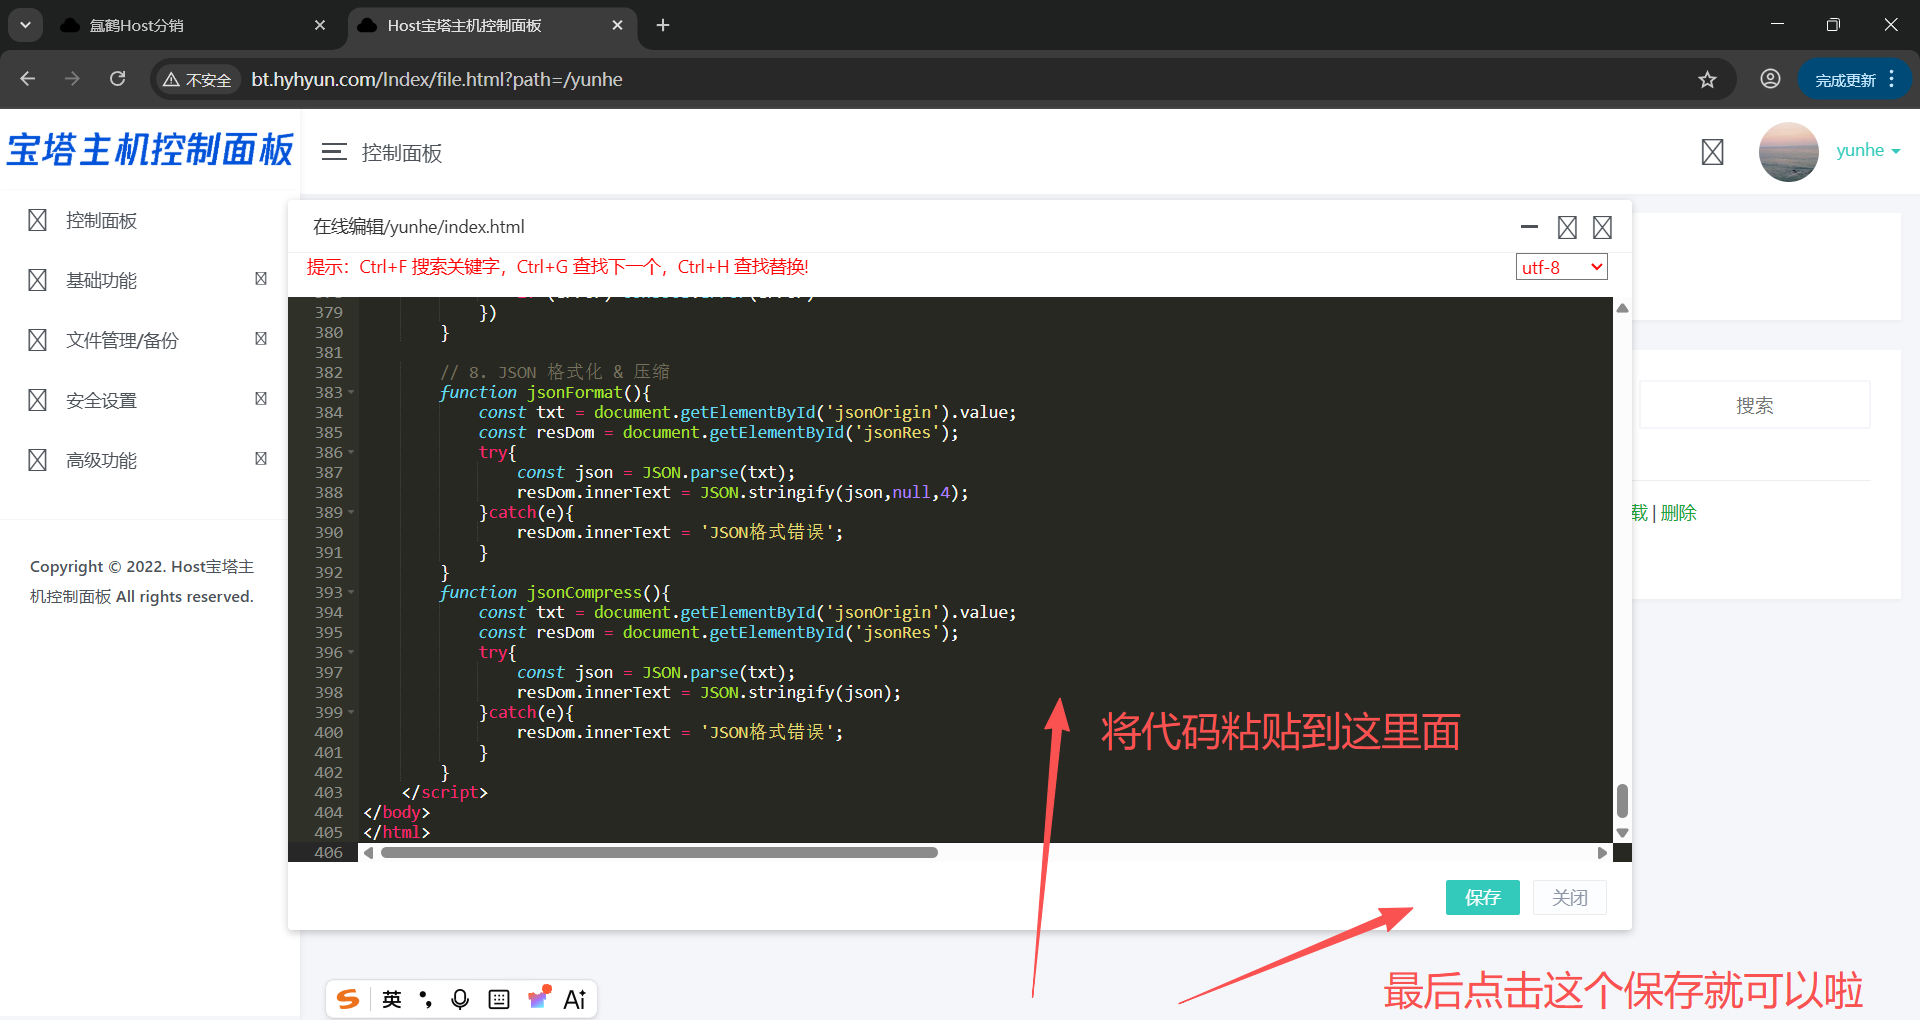Open the browser three-dot menu
The image size is (1920, 1020).
1892,79
